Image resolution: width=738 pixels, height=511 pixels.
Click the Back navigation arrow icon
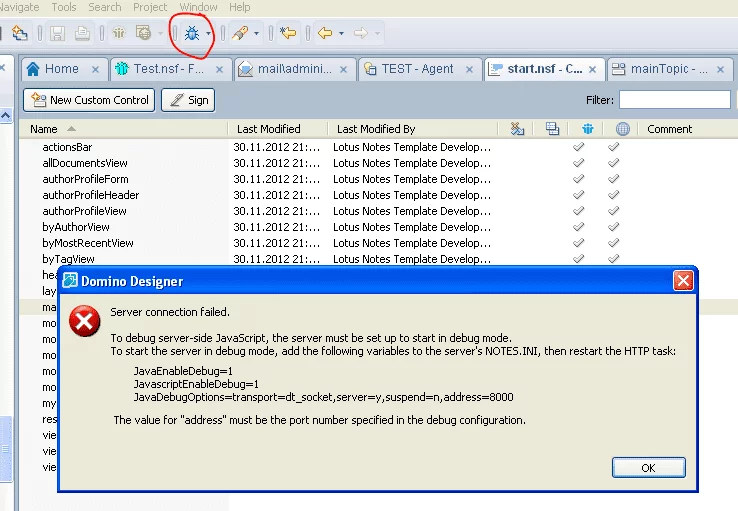pyautogui.click(x=325, y=33)
